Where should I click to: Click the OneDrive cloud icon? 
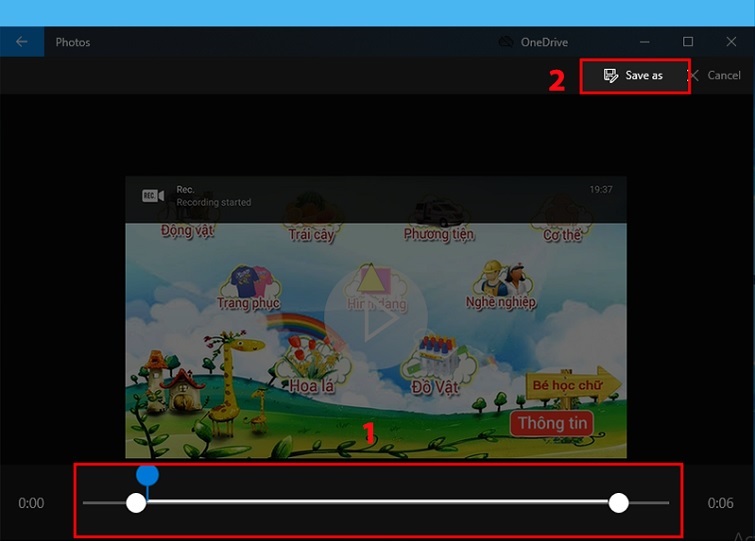506,42
